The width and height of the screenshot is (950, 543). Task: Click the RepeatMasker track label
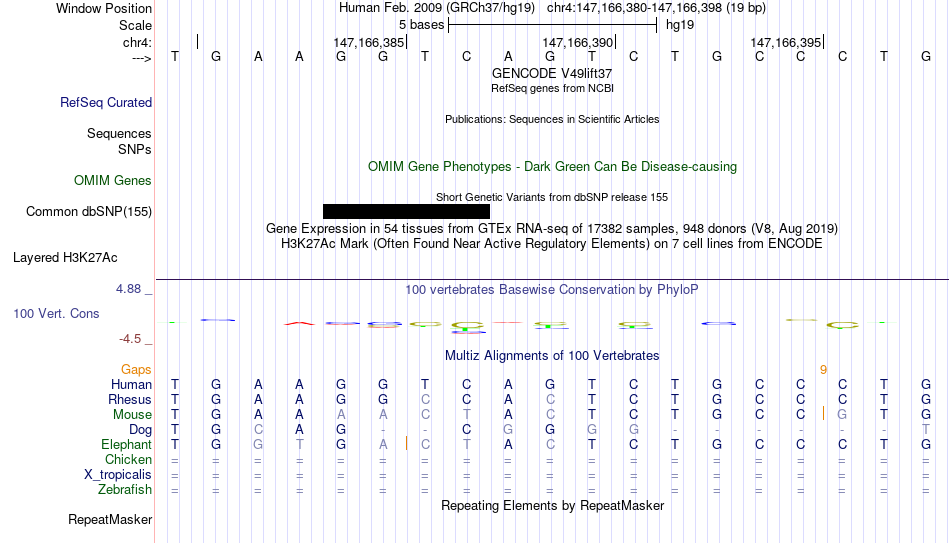[110, 520]
